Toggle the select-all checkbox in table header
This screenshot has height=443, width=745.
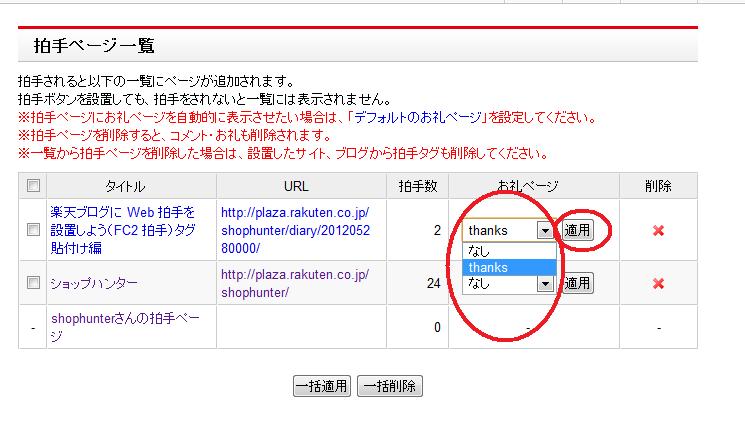[33, 186]
